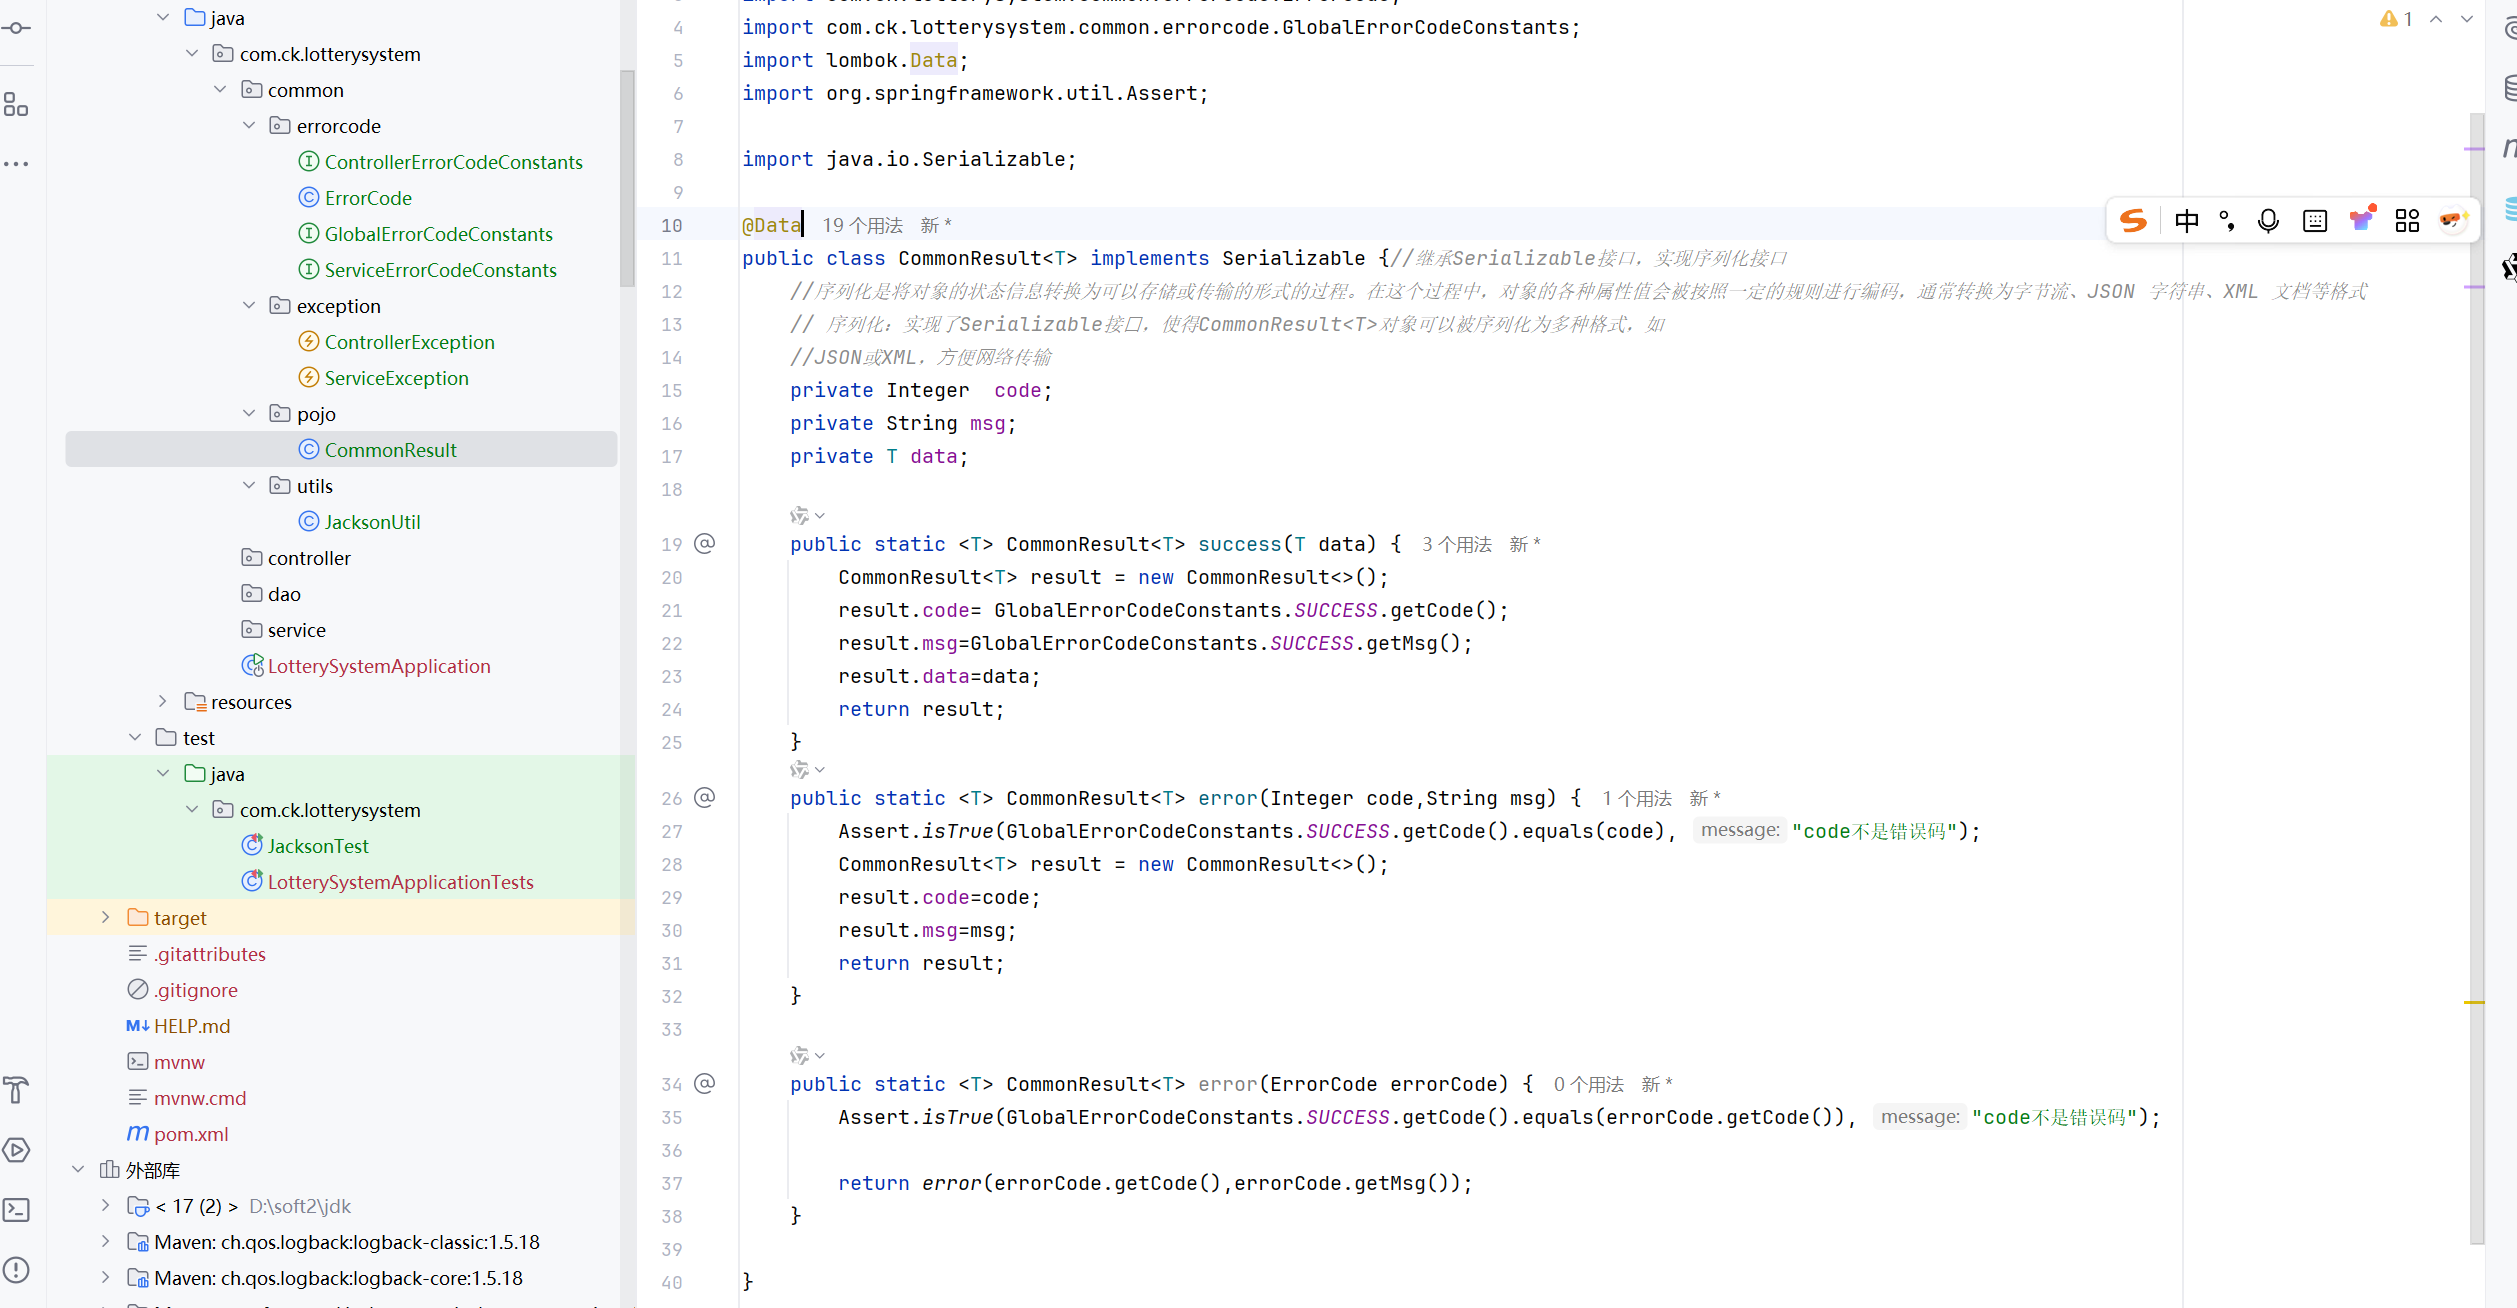
Task: Open the Sogou soft keyboard icon
Action: point(2314,221)
